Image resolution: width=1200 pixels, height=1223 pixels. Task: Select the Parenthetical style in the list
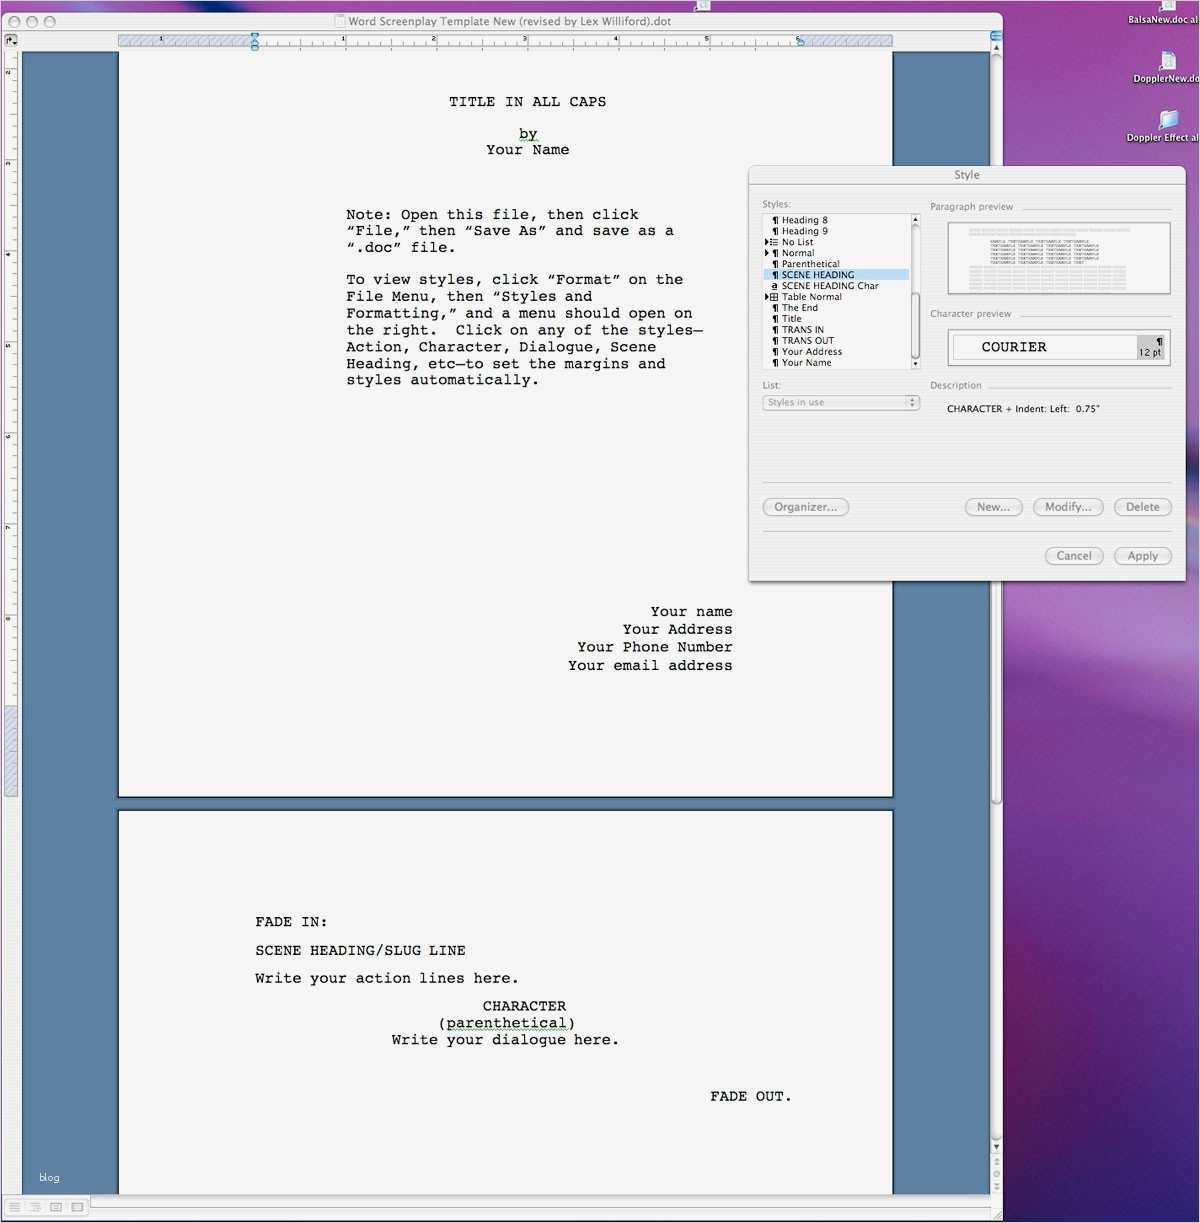pyautogui.click(x=812, y=263)
